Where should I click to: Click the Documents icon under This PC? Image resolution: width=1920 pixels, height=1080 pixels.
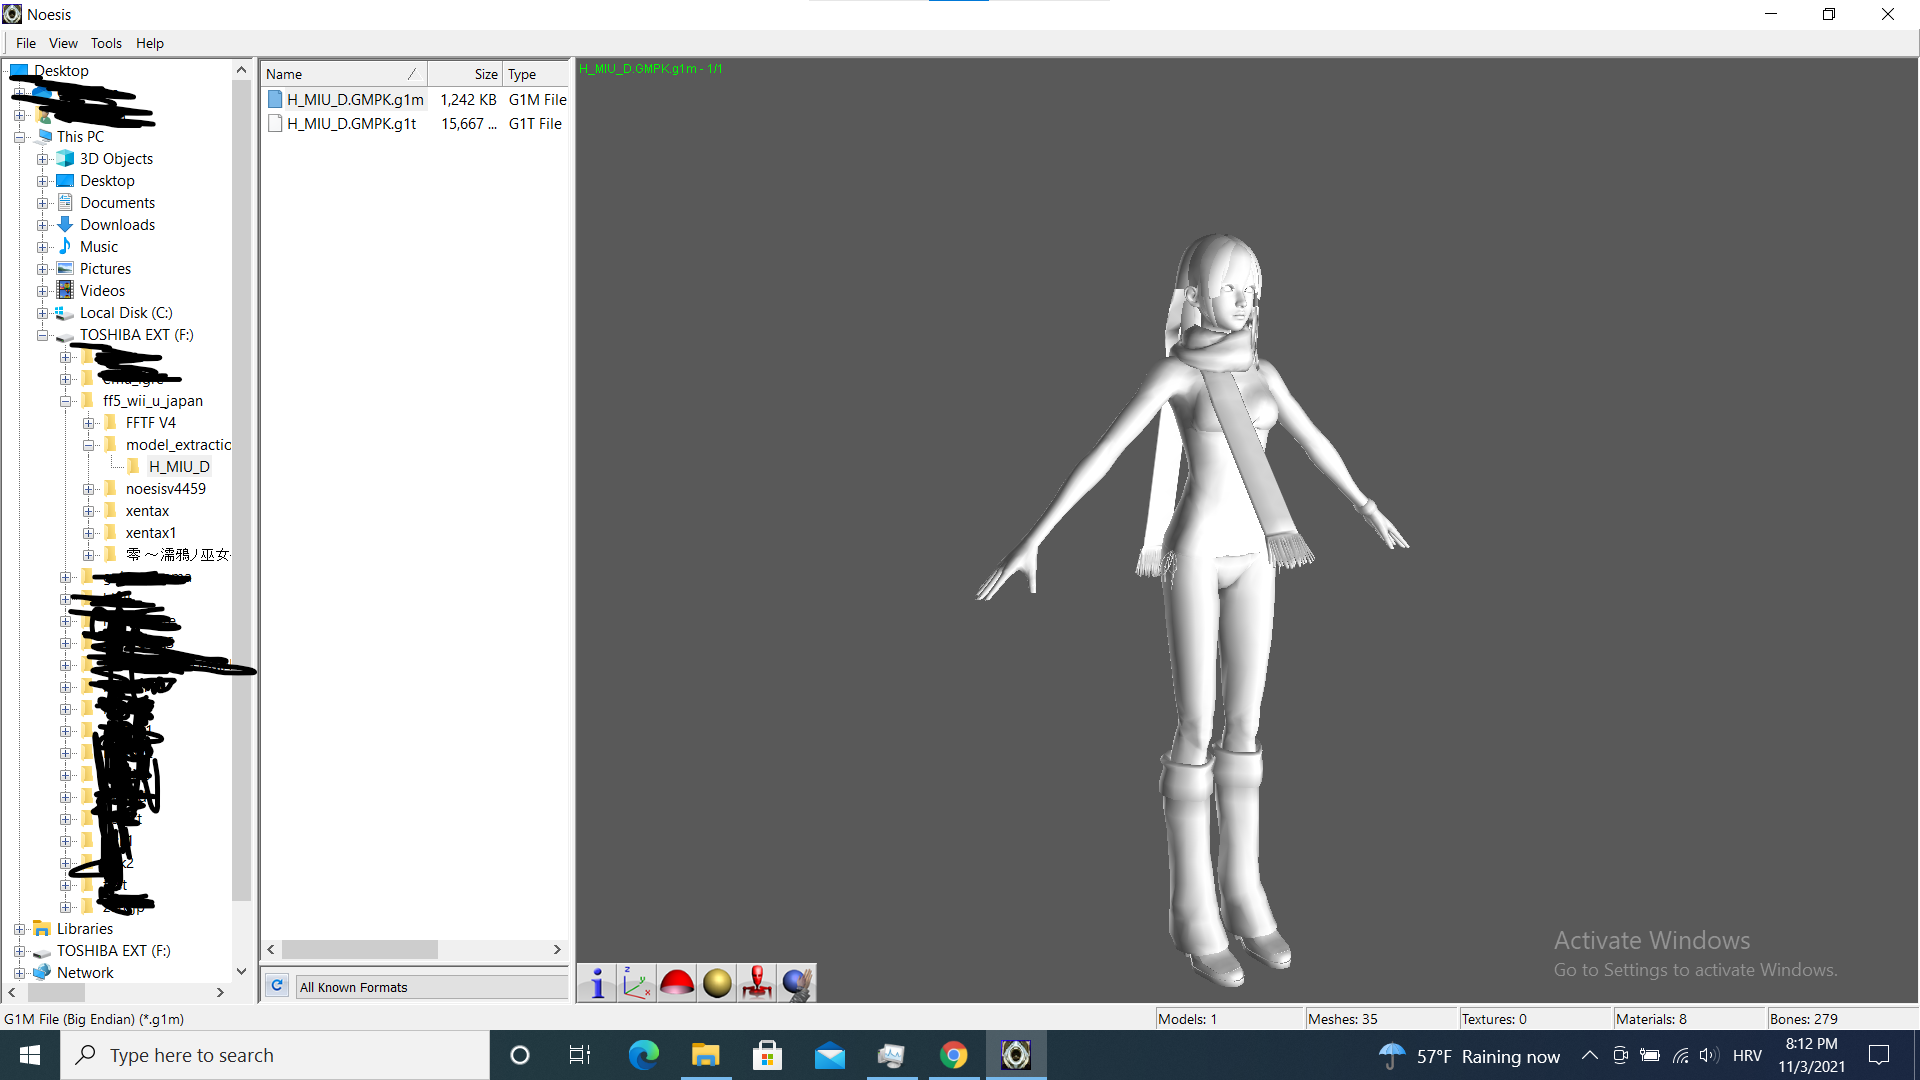(x=65, y=203)
